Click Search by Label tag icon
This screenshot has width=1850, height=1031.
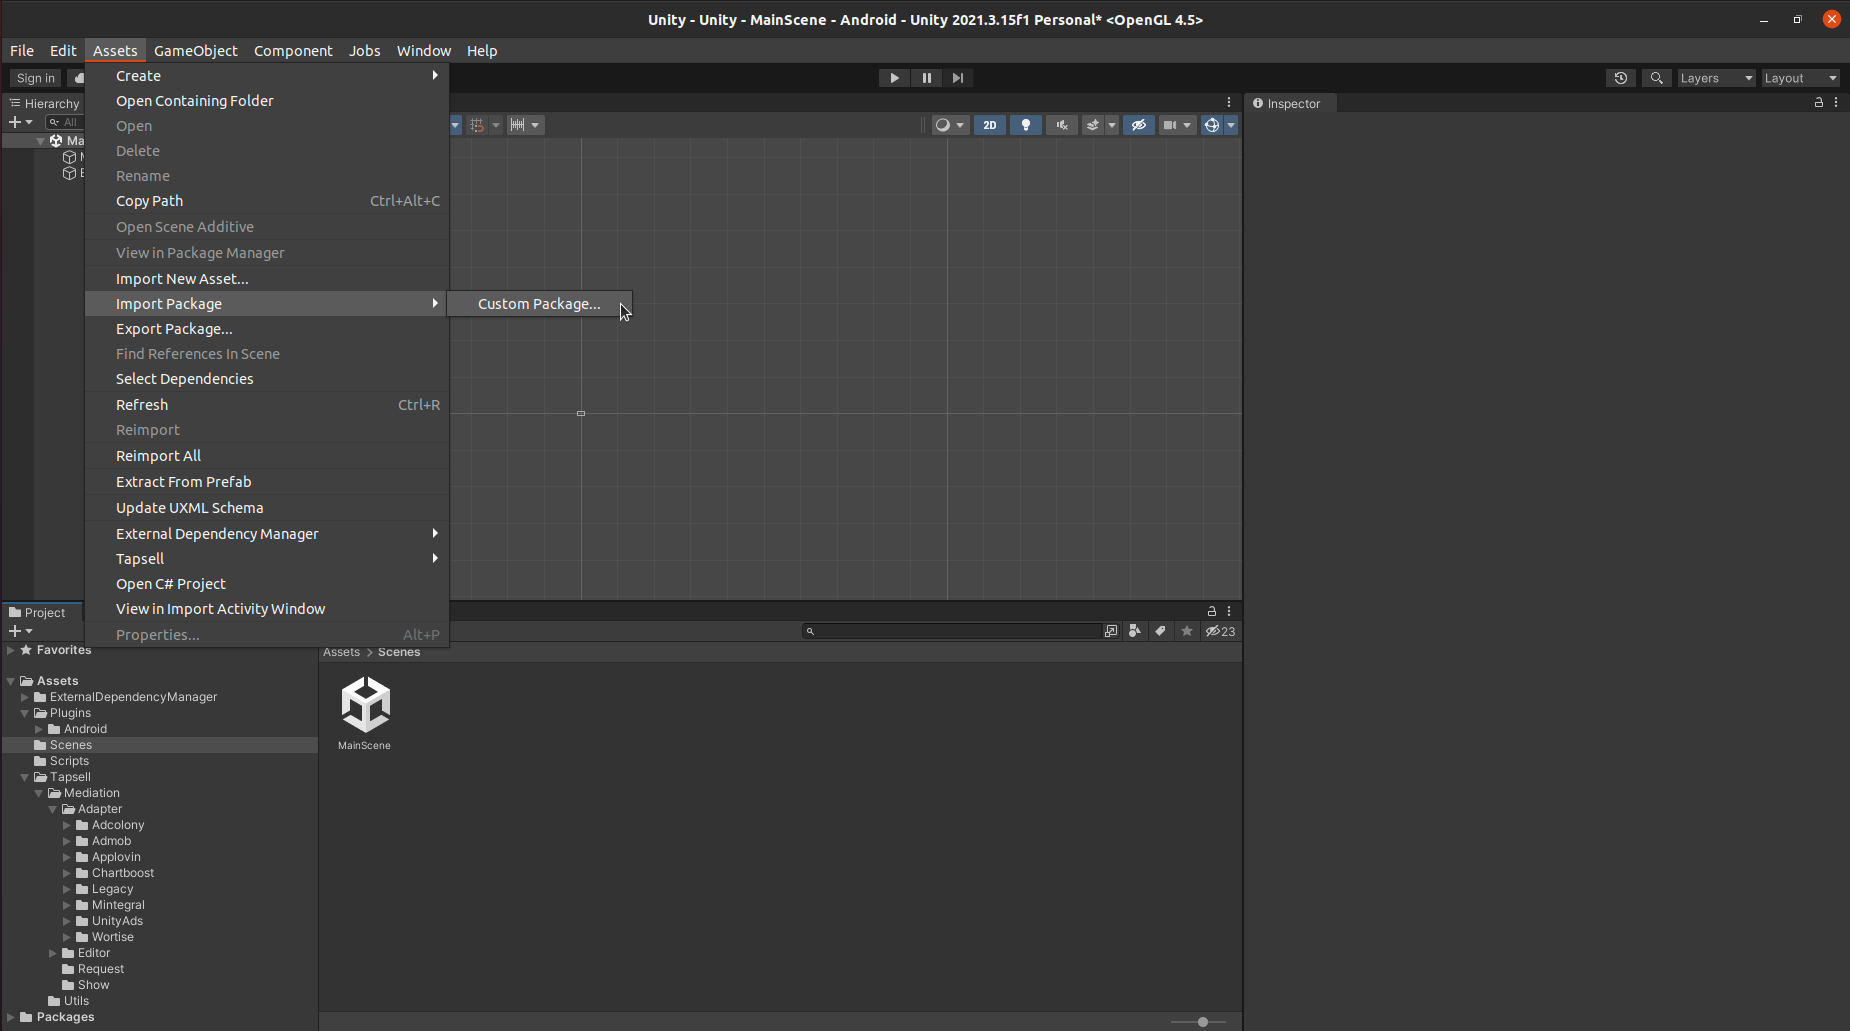[1161, 631]
